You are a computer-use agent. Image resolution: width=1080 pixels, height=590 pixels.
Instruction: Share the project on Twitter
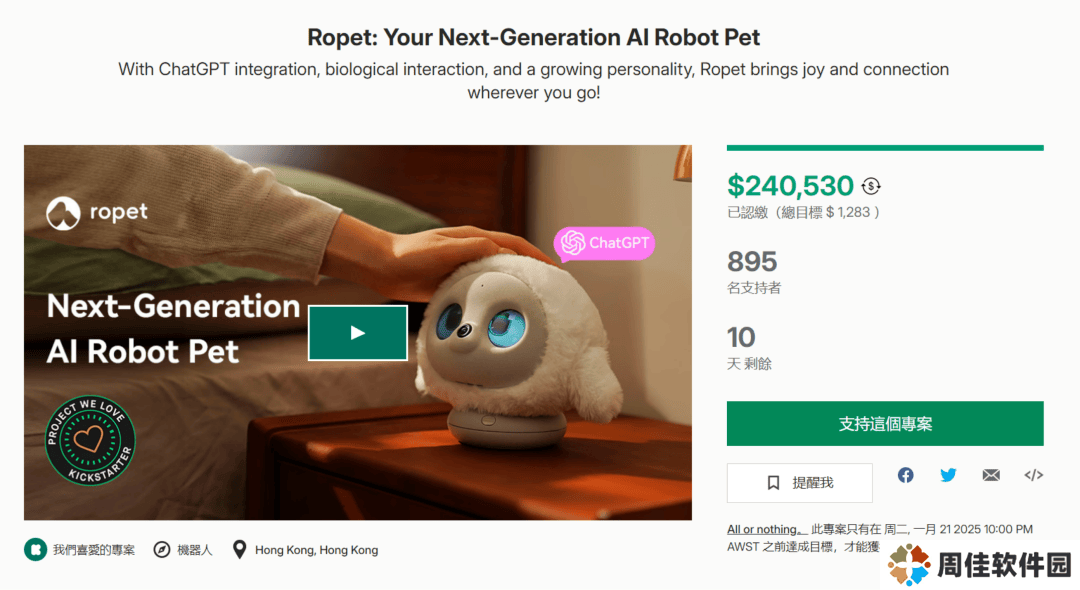pyautogui.click(x=948, y=475)
